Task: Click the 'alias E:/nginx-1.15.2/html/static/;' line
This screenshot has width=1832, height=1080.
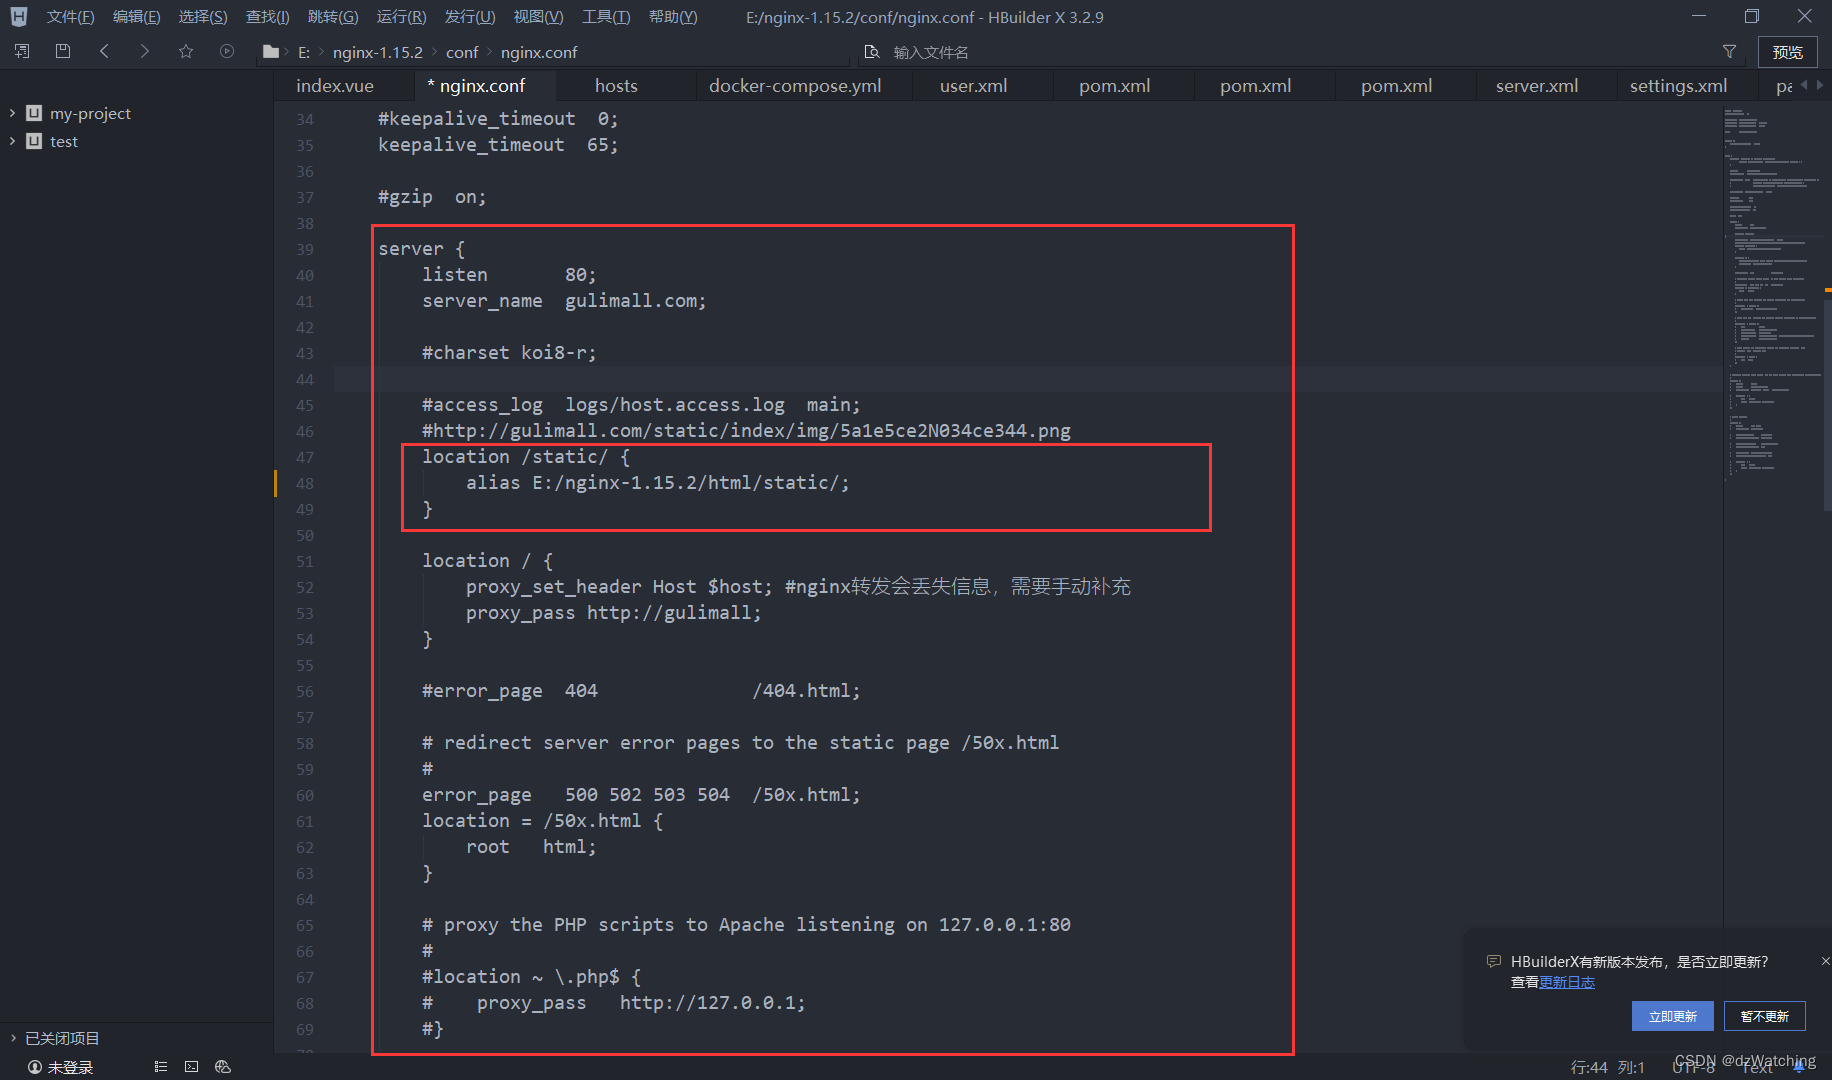Action: [x=658, y=483]
